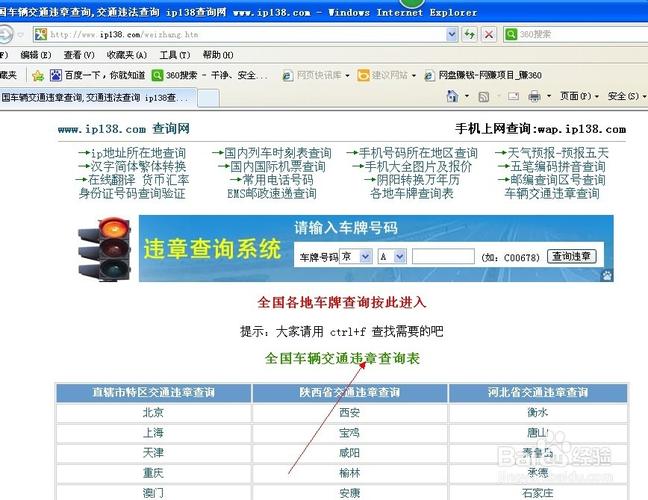
Task: Open the 编辑(E) menu
Action: (x=36, y=55)
